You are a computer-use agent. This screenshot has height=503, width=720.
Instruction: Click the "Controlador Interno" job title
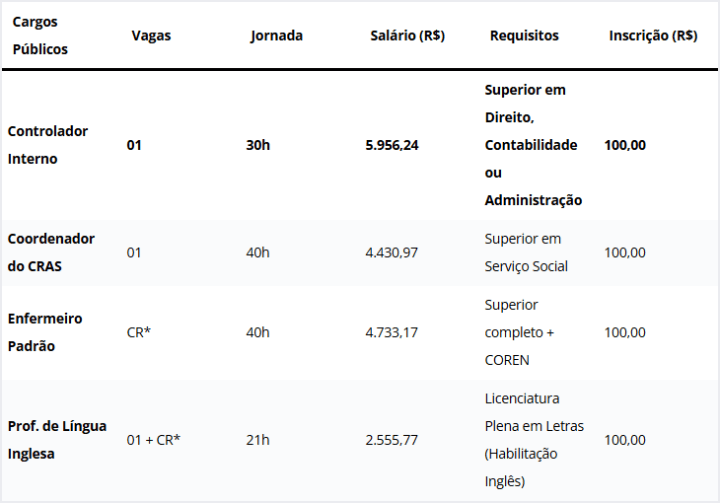(47, 145)
